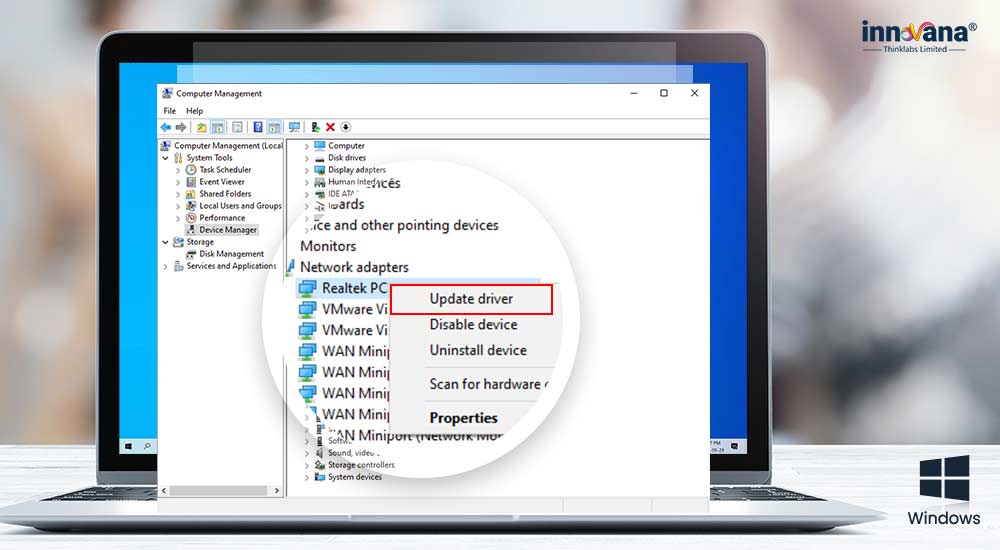The width and height of the screenshot is (1000, 550).
Task: Expand the System devices category
Action: [x=307, y=478]
